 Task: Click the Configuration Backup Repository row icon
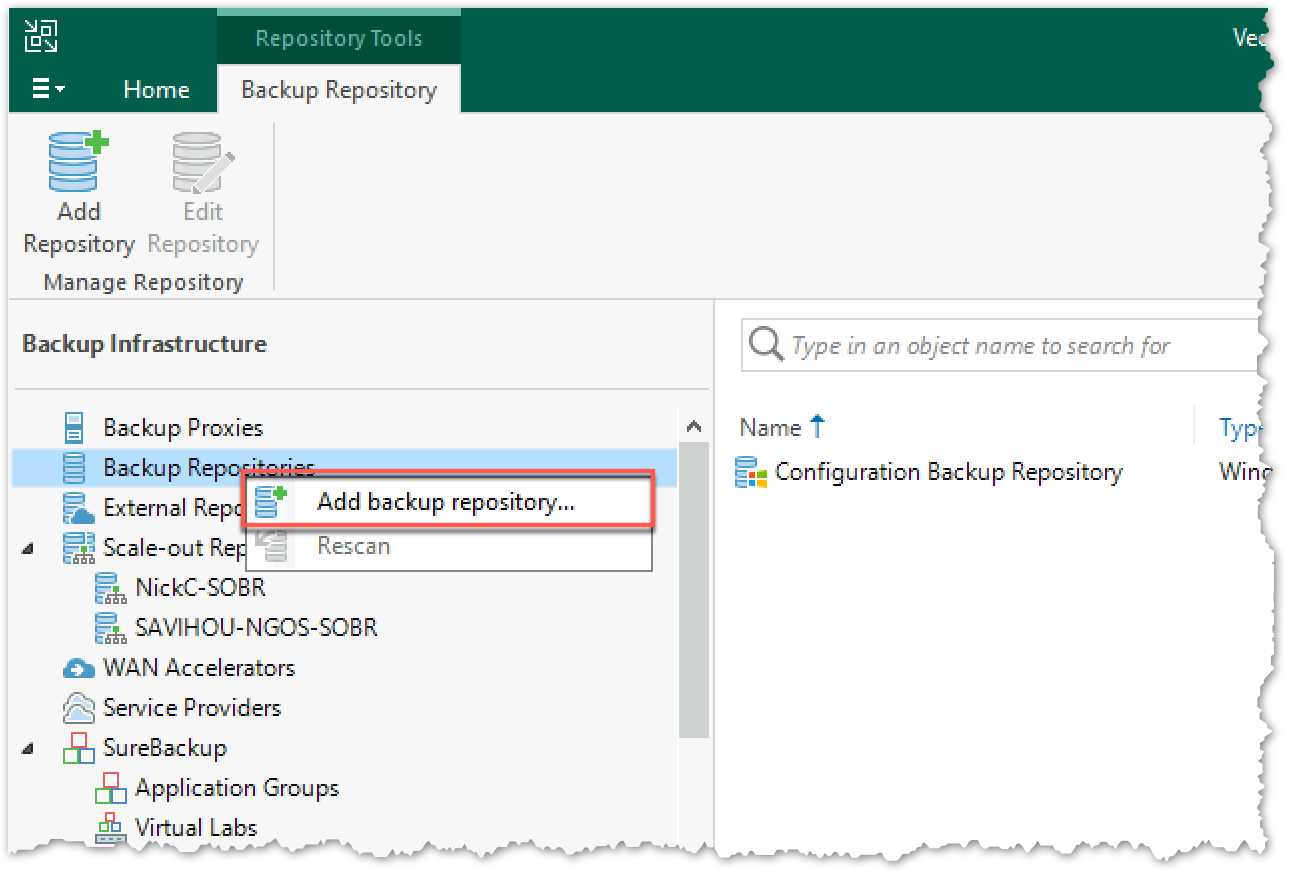tap(751, 472)
